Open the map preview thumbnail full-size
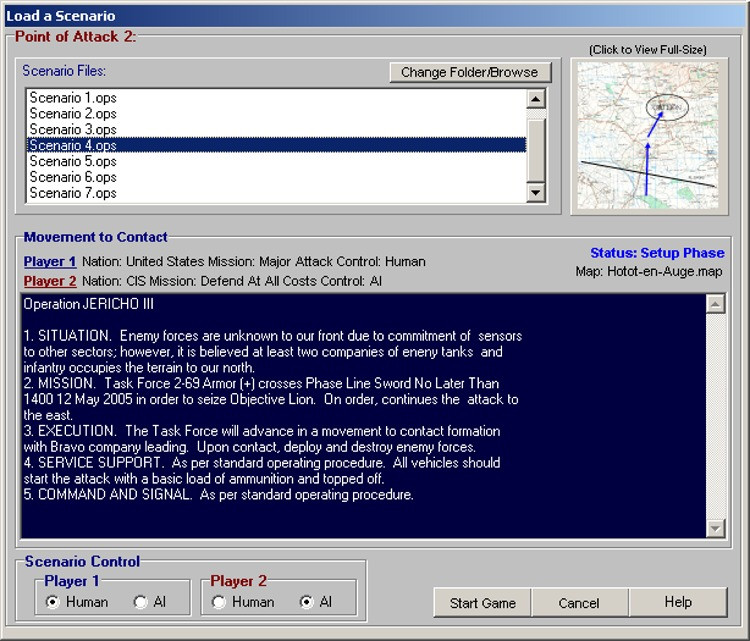Image resolution: width=750 pixels, height=641 pixels. coord(646,136)
